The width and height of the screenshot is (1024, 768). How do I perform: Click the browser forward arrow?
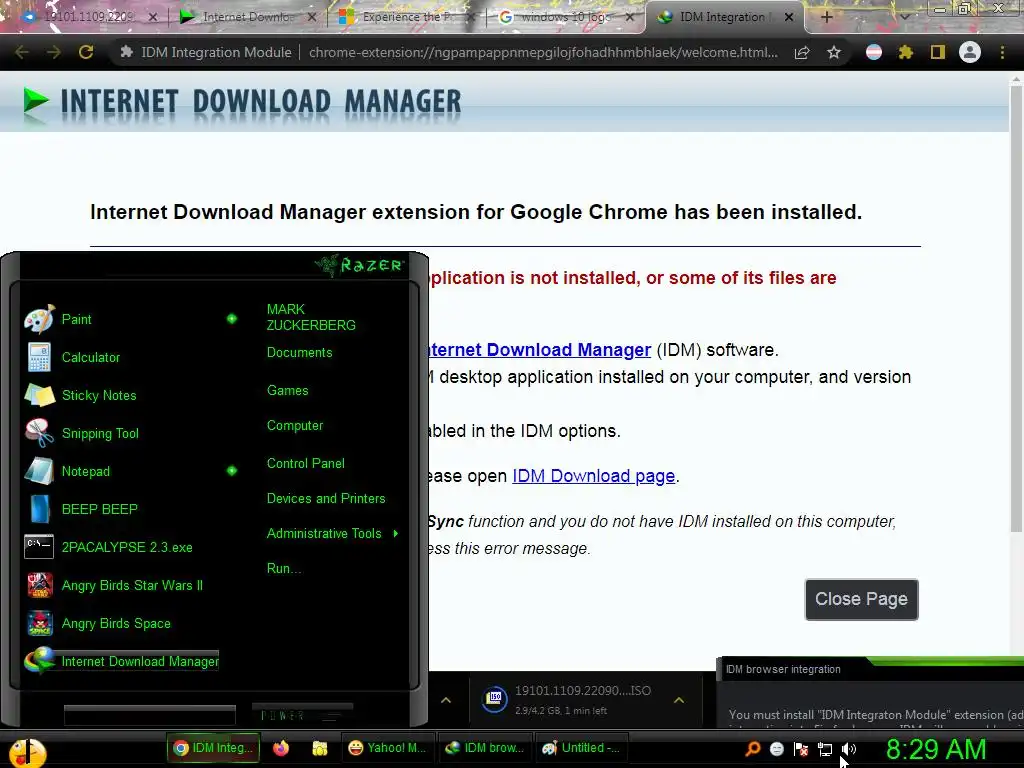point(54,52)
